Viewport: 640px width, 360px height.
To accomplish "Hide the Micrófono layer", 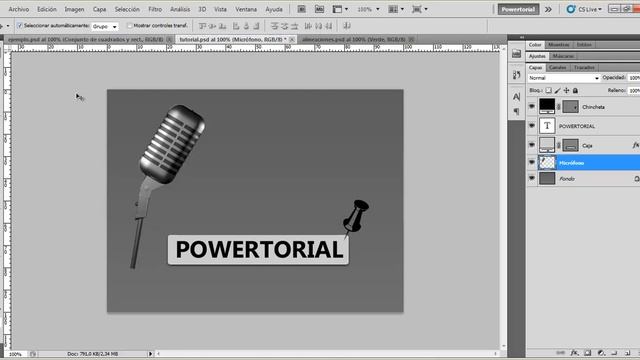I will coord(531,162).
